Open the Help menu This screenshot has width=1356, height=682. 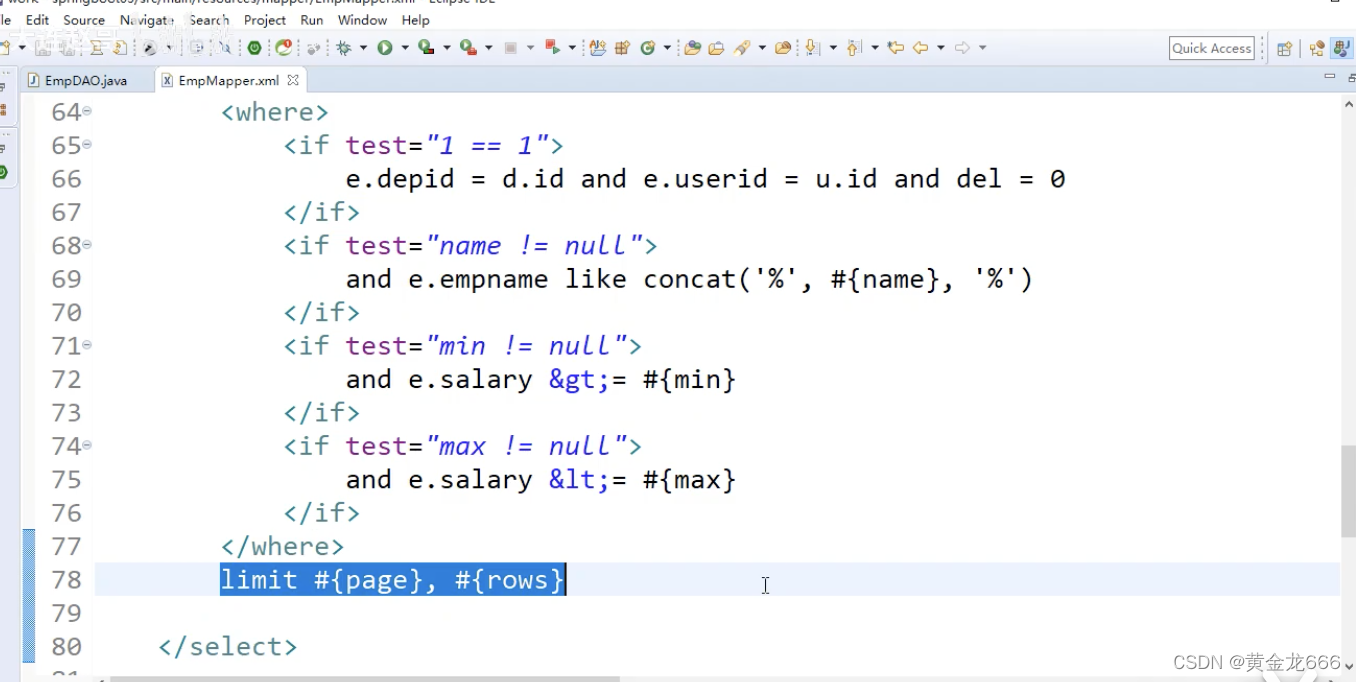click(415, 20)
